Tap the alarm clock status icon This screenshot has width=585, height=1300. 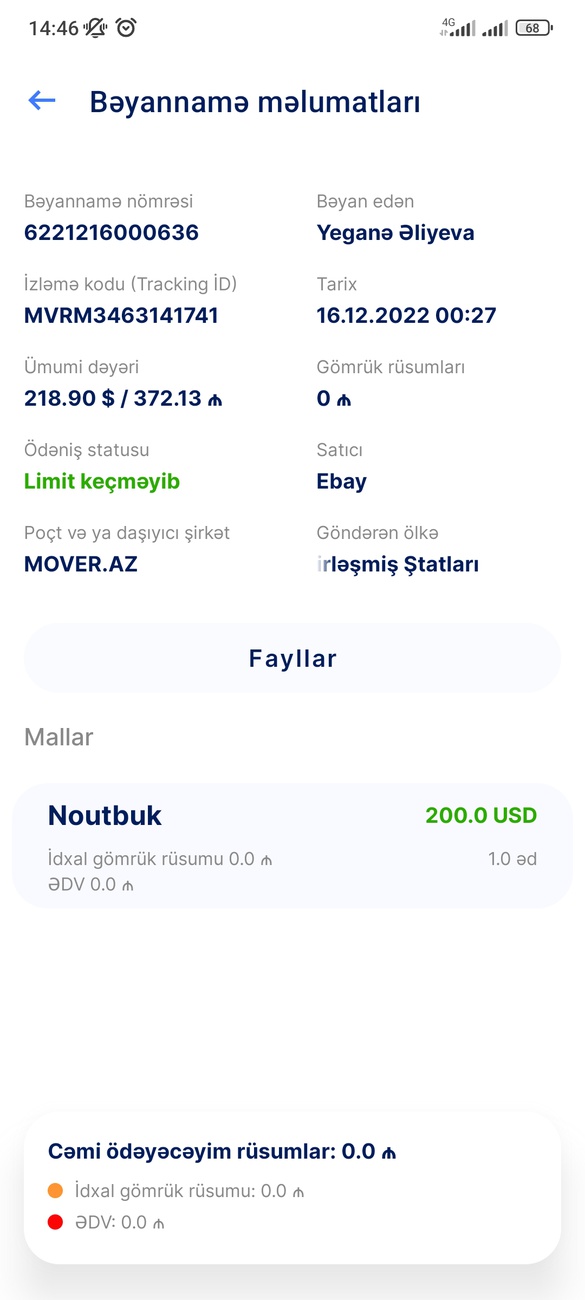tap(126, 28)
